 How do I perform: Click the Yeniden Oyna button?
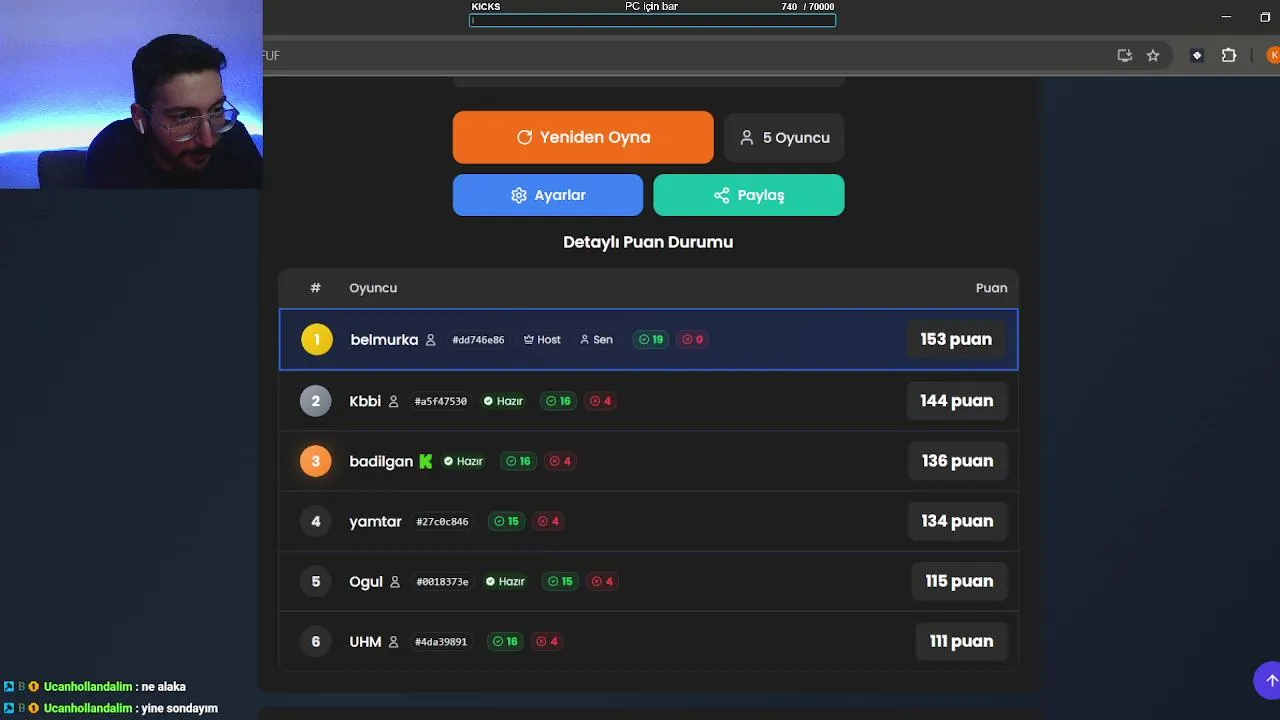pos(583,137)
